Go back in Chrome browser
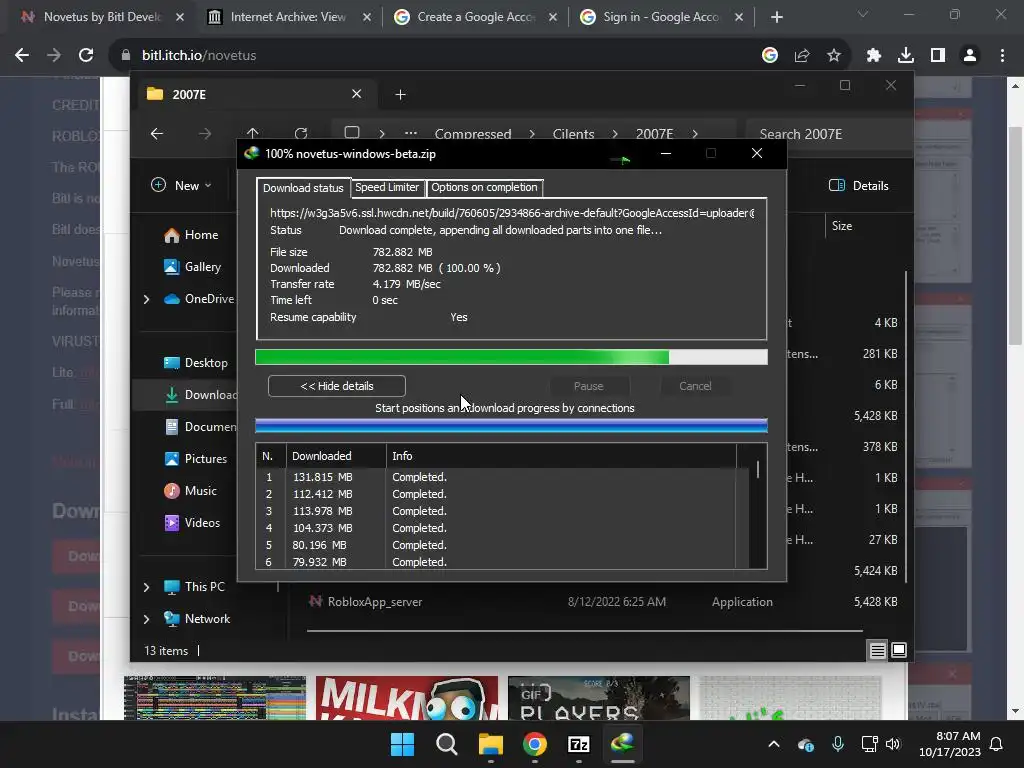This screenshot has width=1024, height=768. click(22, 56)
